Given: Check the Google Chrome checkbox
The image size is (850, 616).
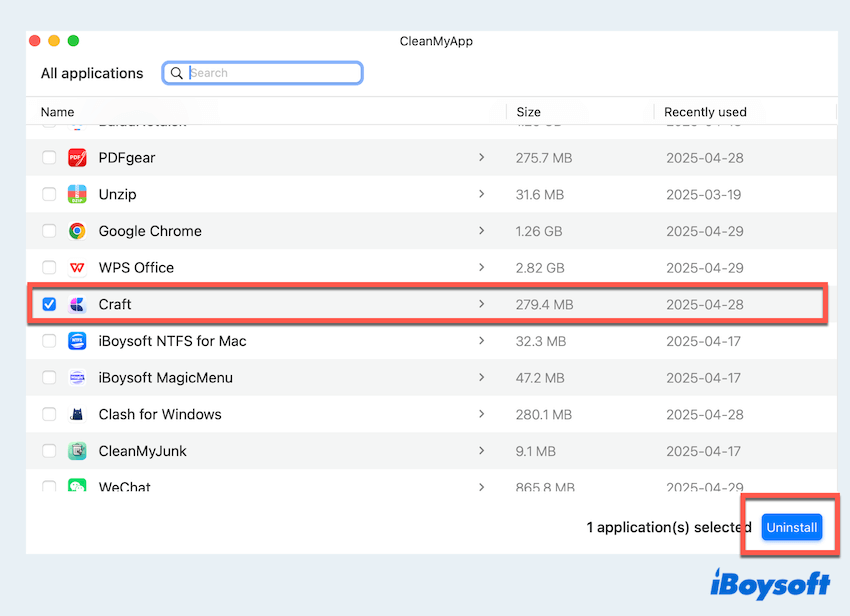Looking at the screenshot, I should [x=49, y=231].
